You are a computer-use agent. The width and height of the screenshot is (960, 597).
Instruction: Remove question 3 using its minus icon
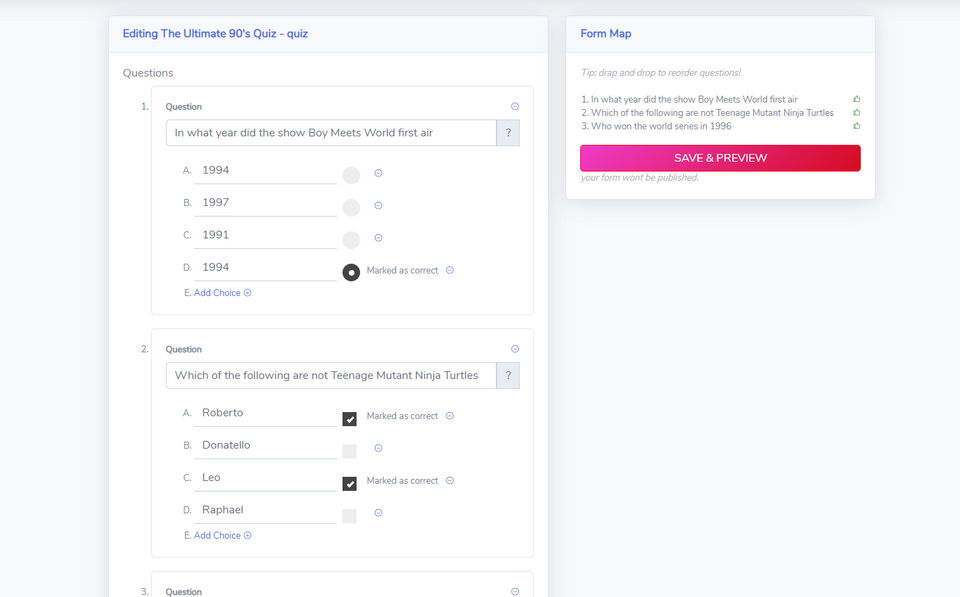tap(515, 591)
